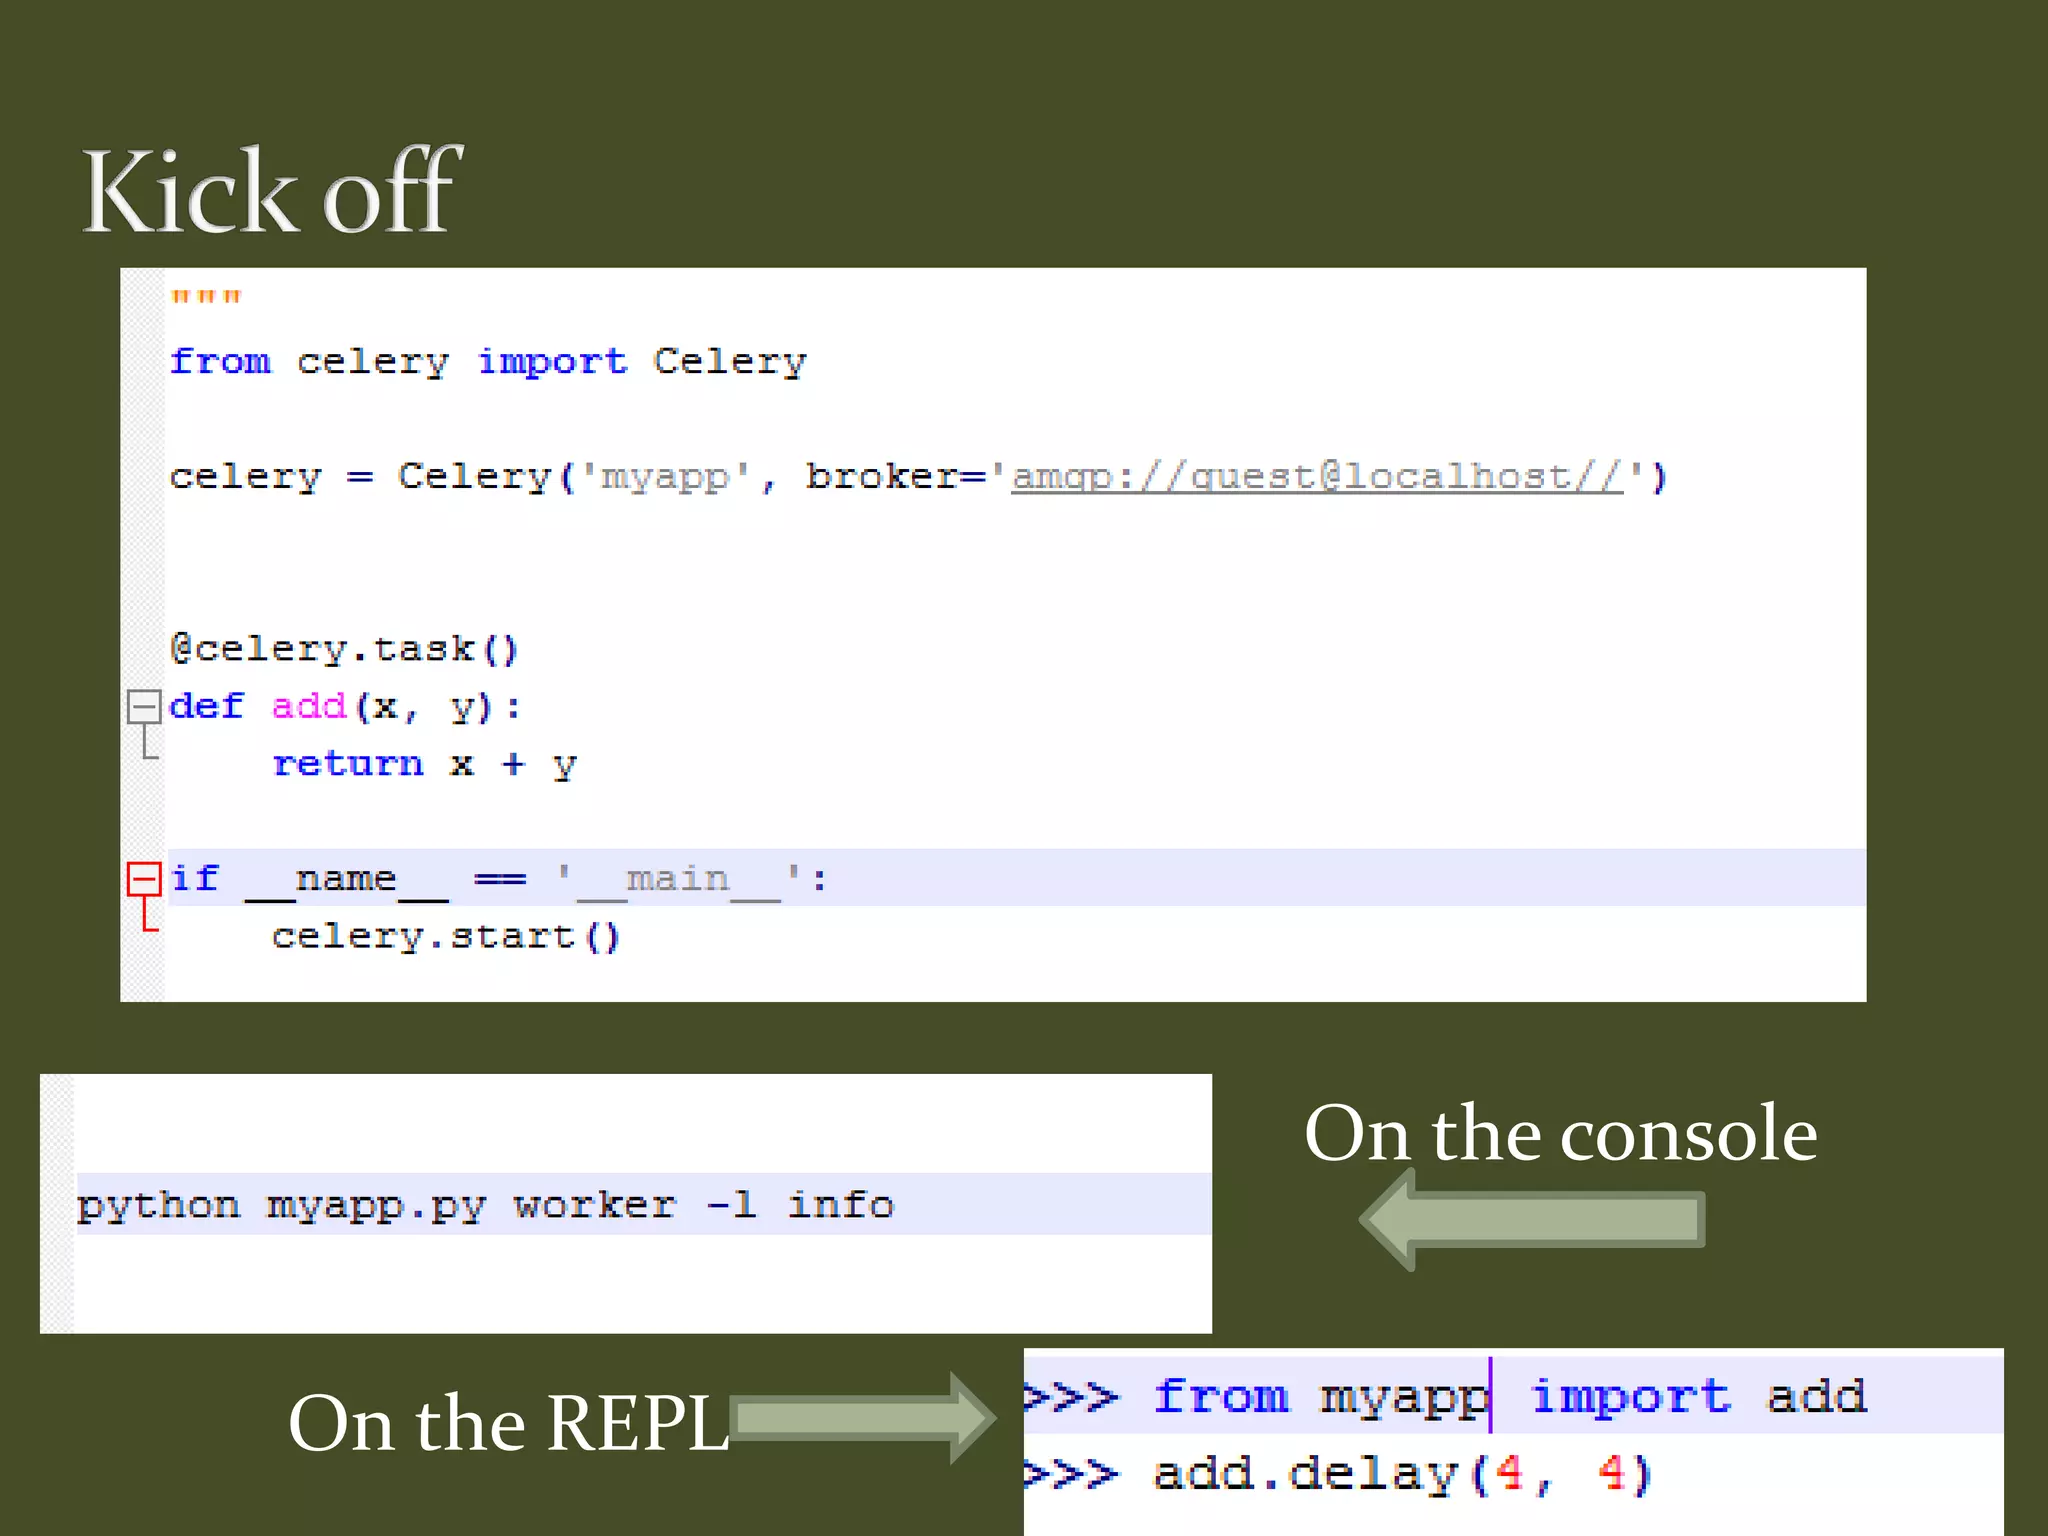Click the 'On the REPL' label
Image resolution: width=2048 pixels, height=1536 pixels.
[x=509, y=1423]
